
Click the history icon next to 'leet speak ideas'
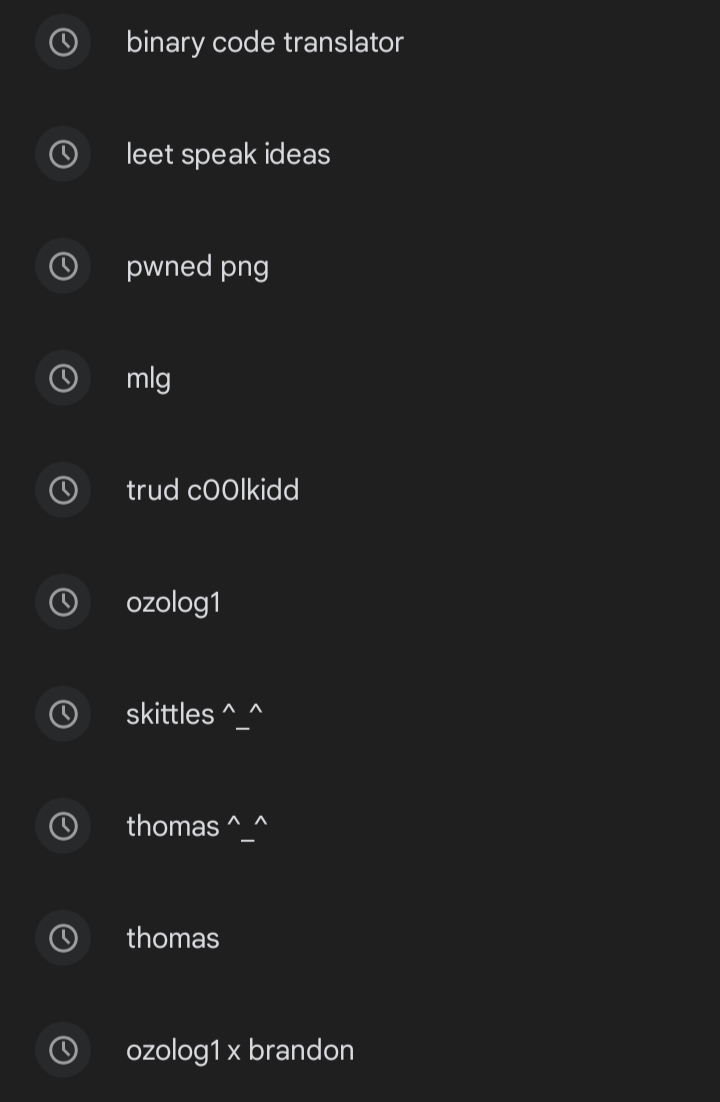pyautogui.click(x=63, y=154)
